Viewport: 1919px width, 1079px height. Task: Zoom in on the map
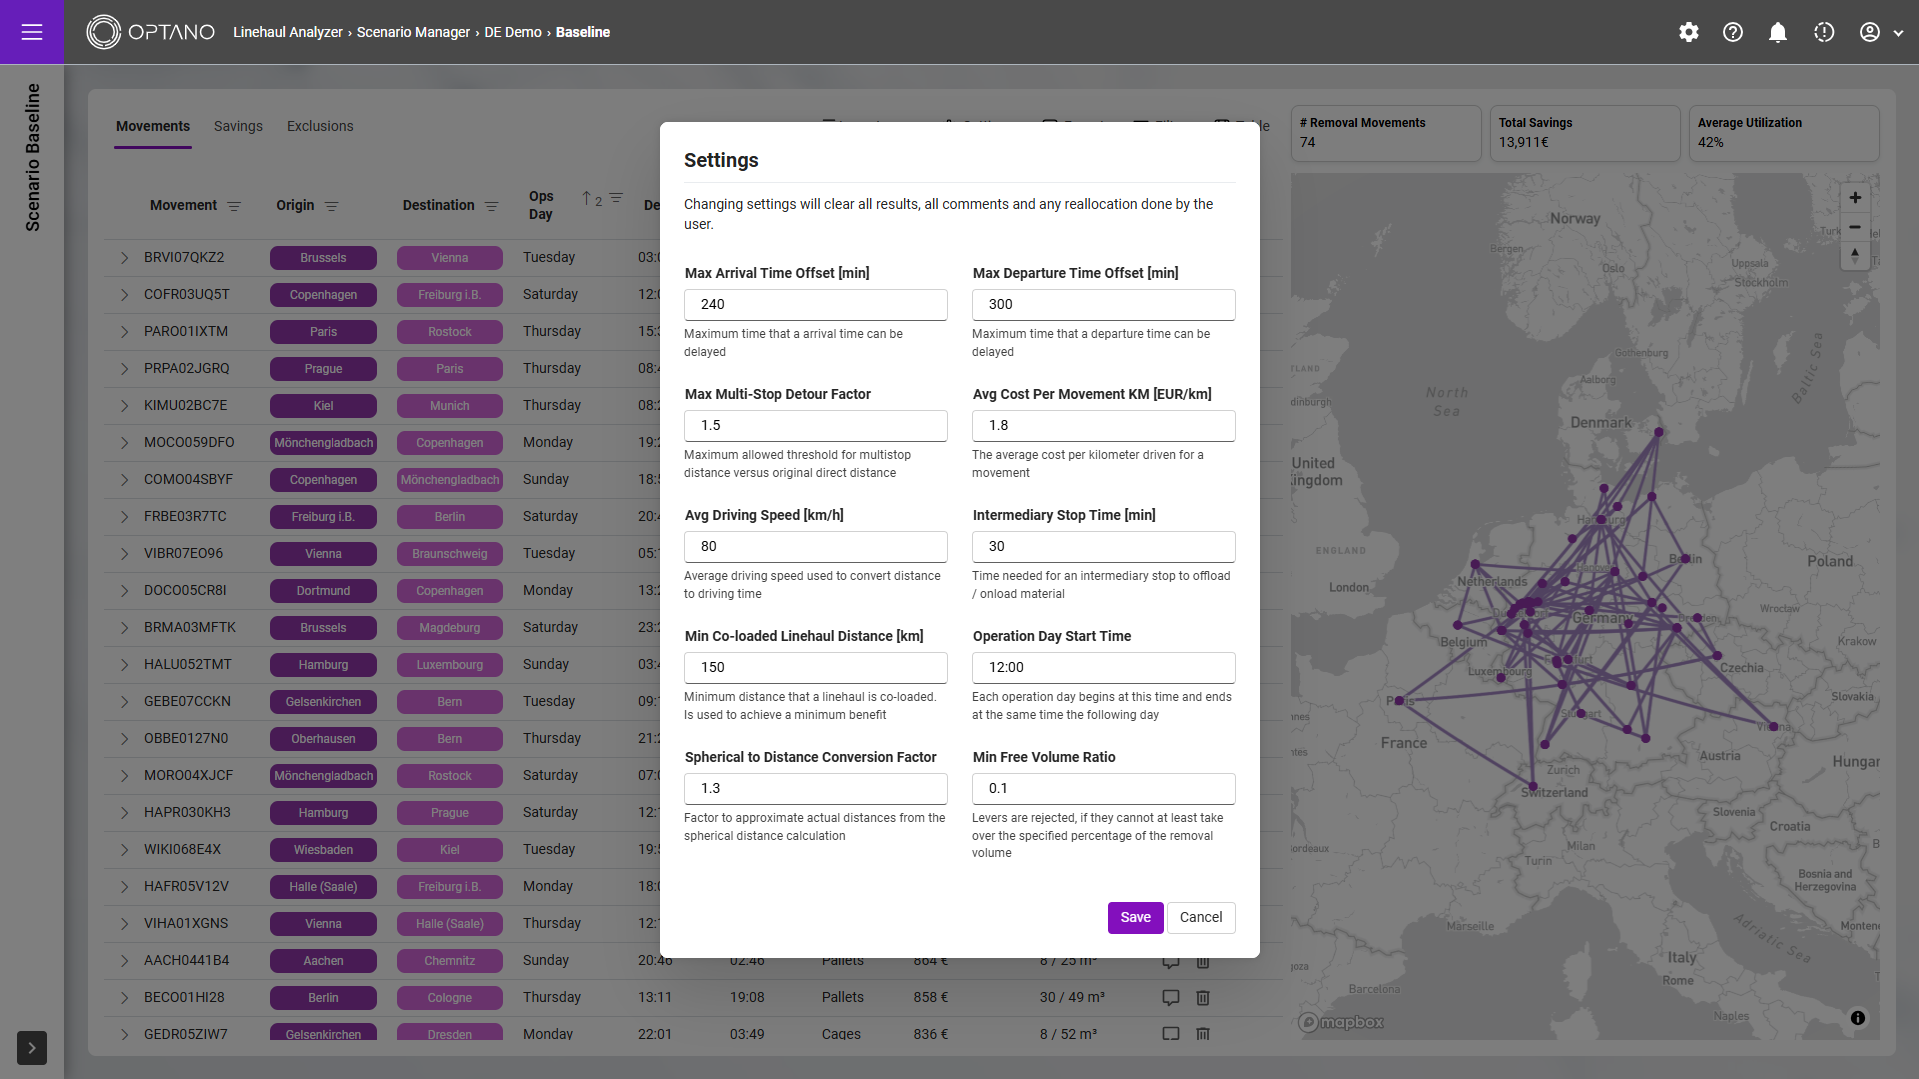[1855, 198]
